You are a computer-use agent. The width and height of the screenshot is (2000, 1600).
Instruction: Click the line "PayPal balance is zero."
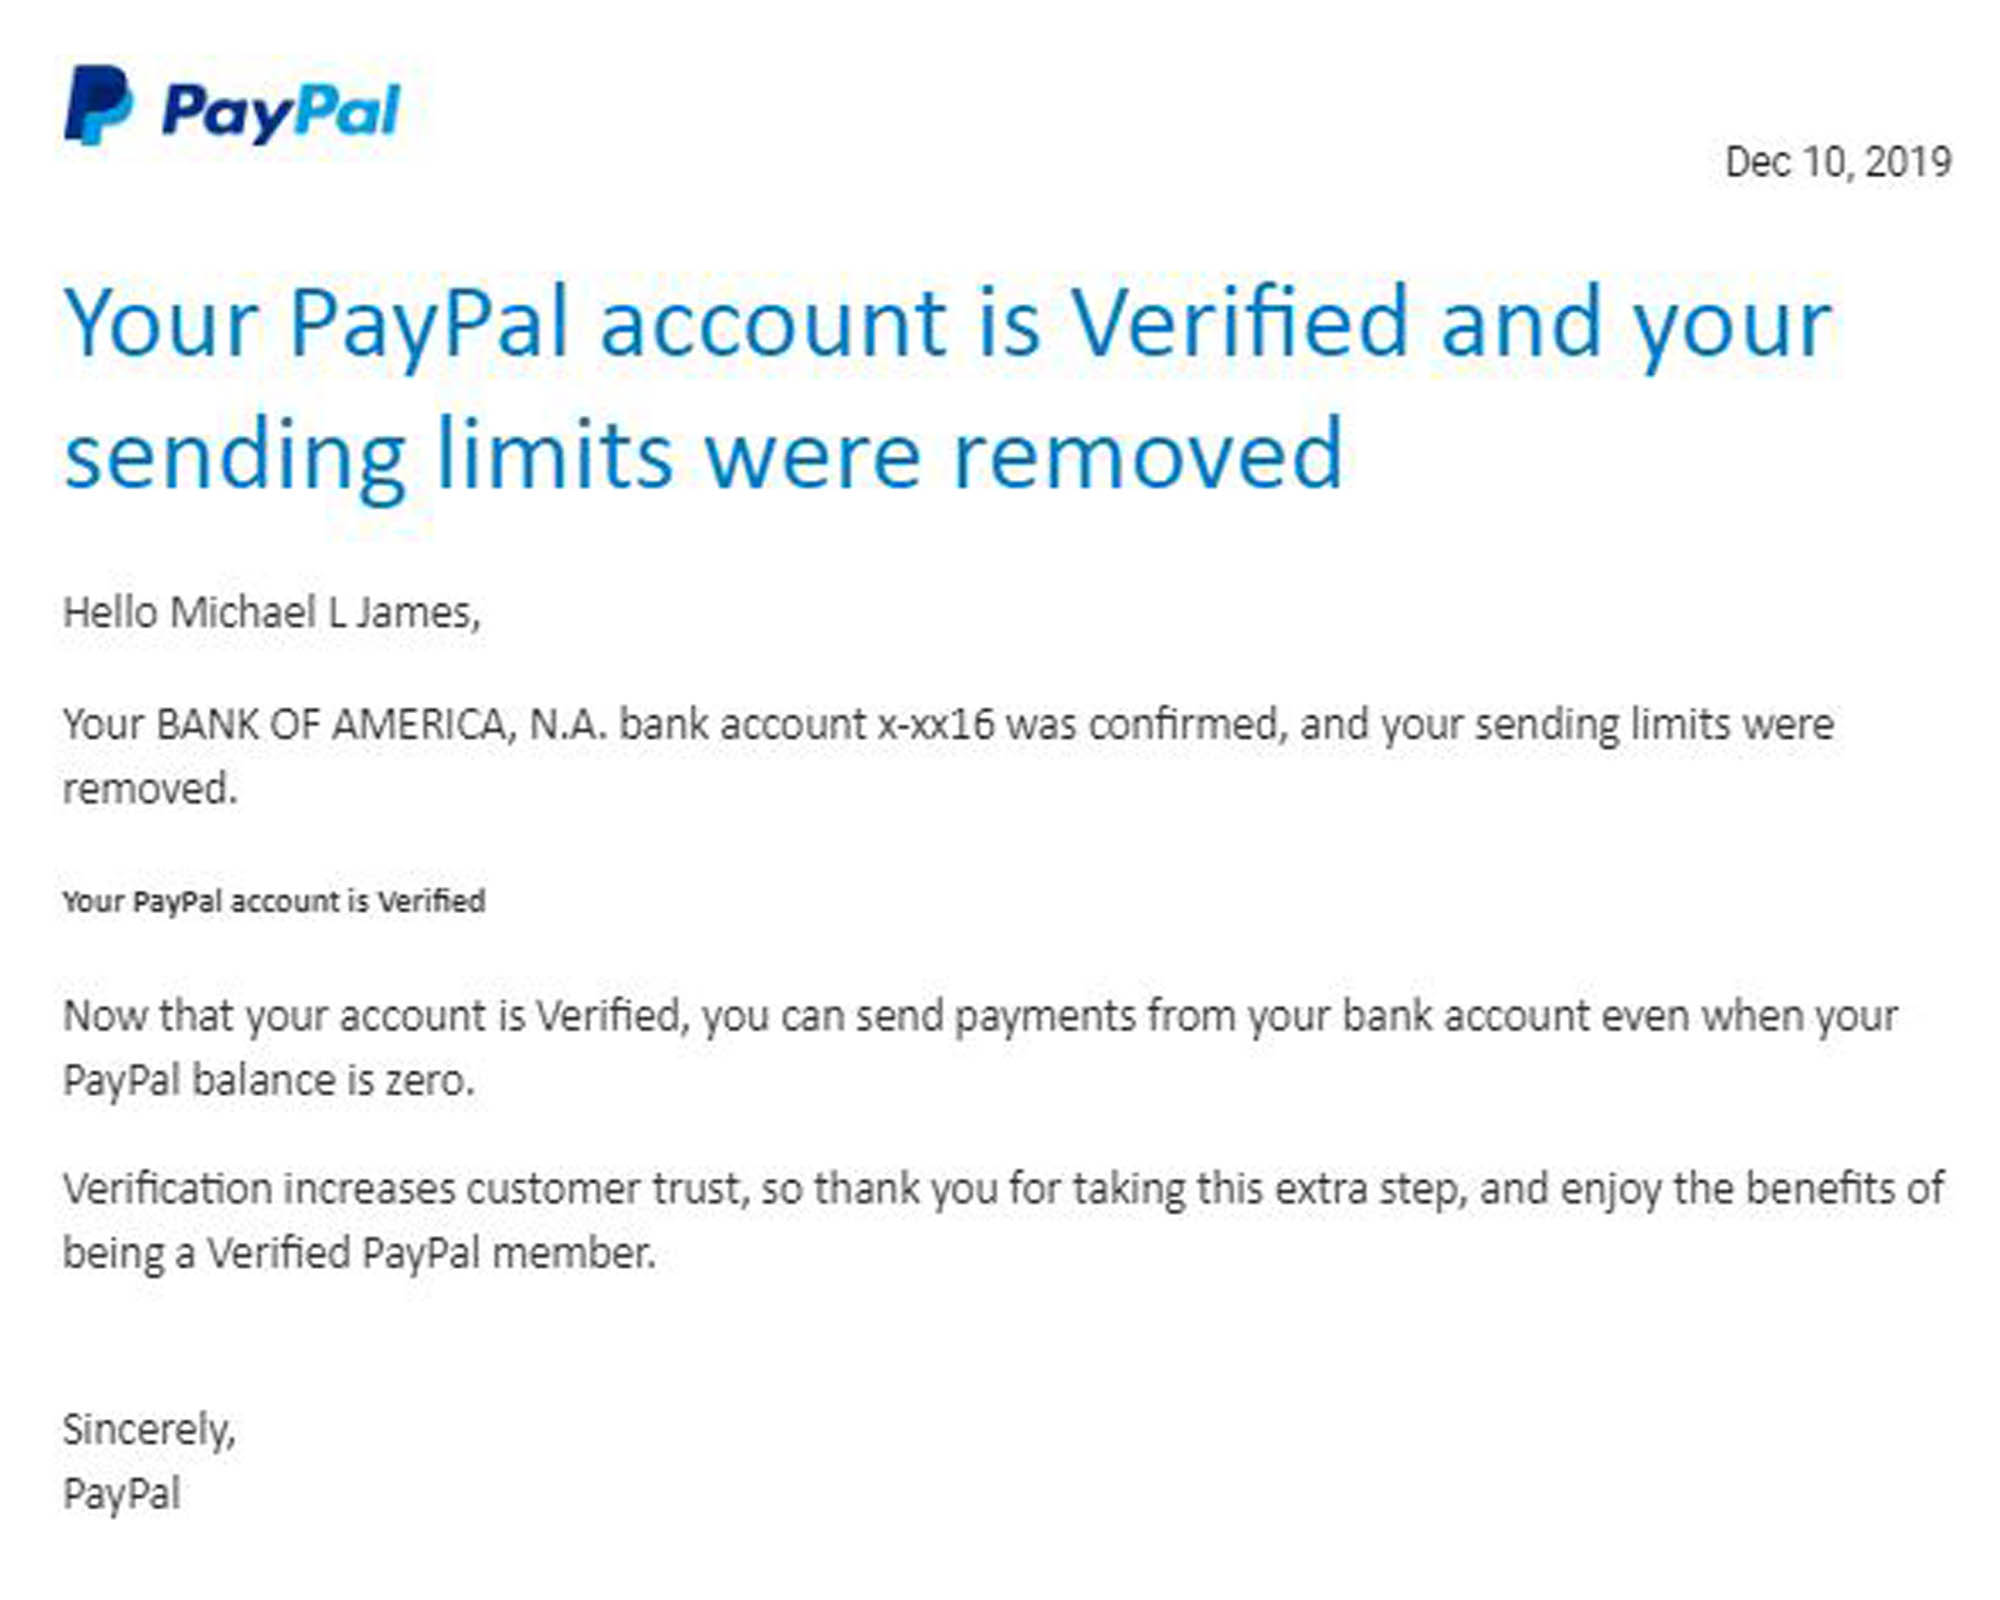268,1081
